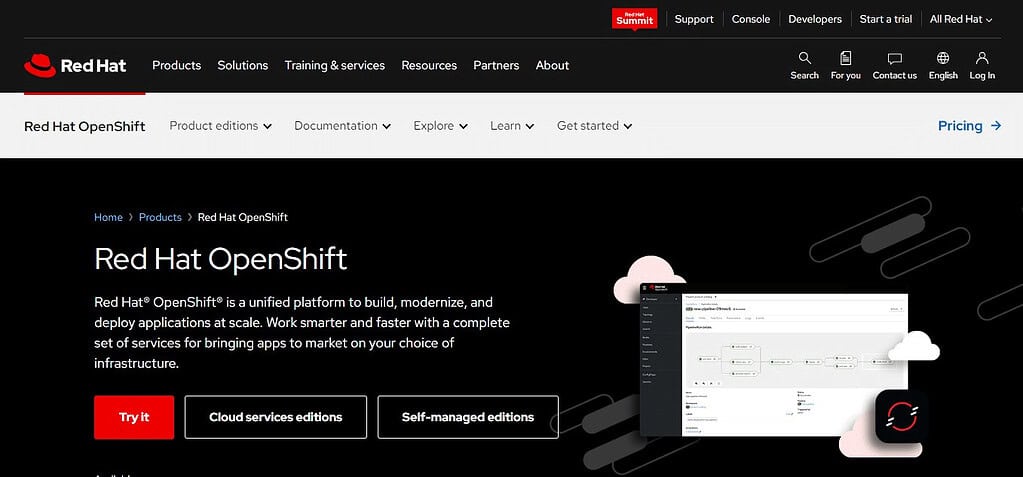Expand the Product editions menu

tap(221, 126)
